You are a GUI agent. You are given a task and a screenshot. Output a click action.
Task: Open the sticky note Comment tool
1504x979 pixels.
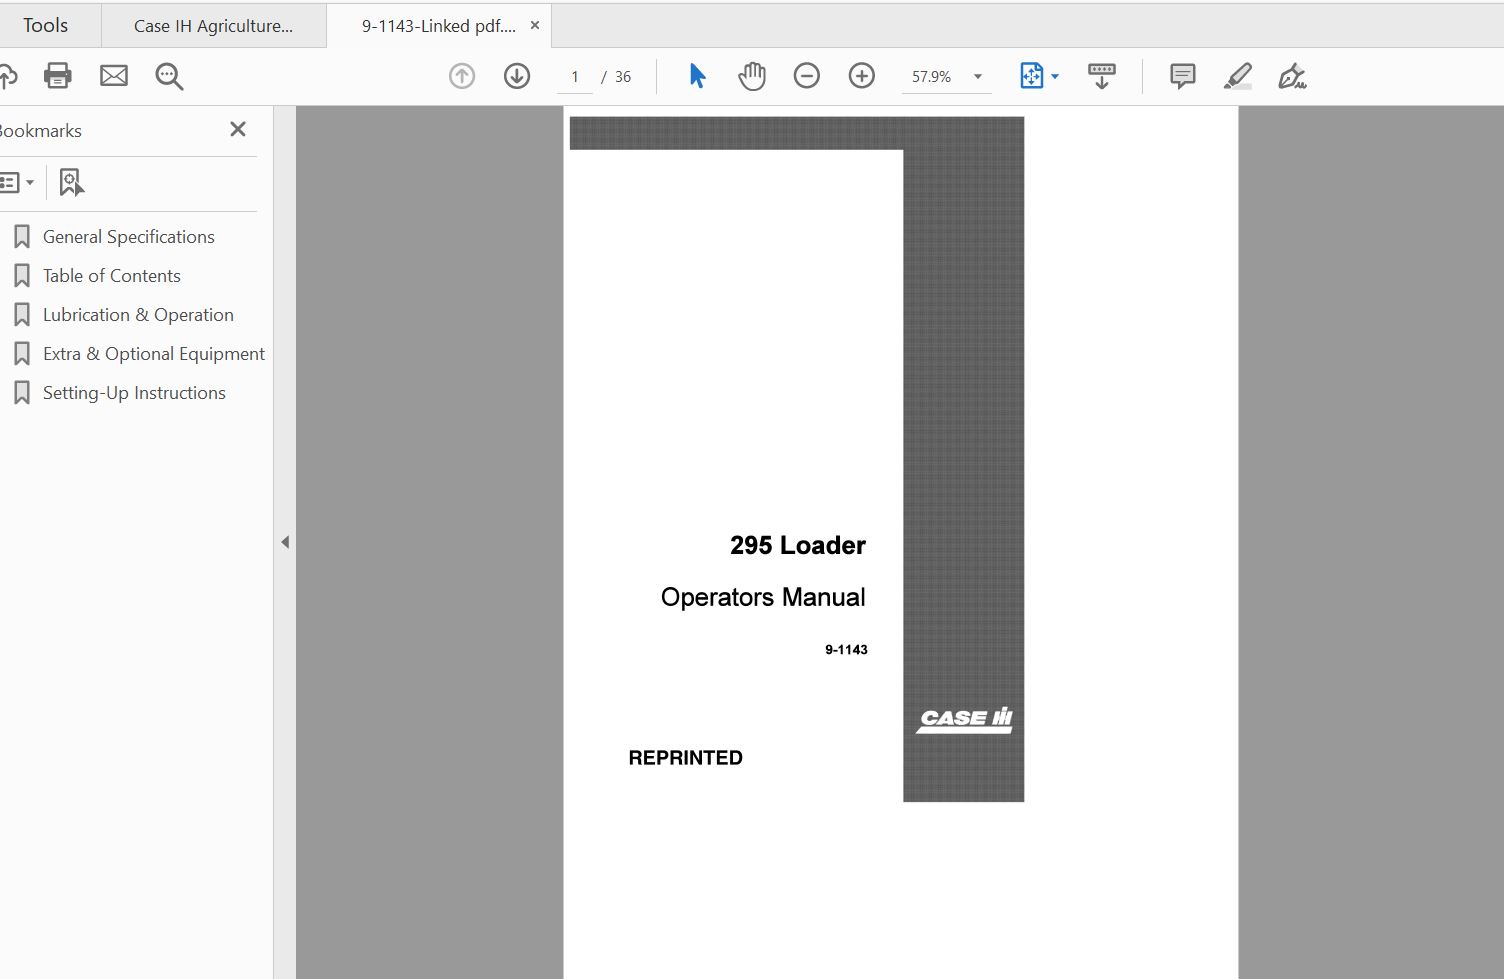pyautogui.click(x=1182, y=75)
